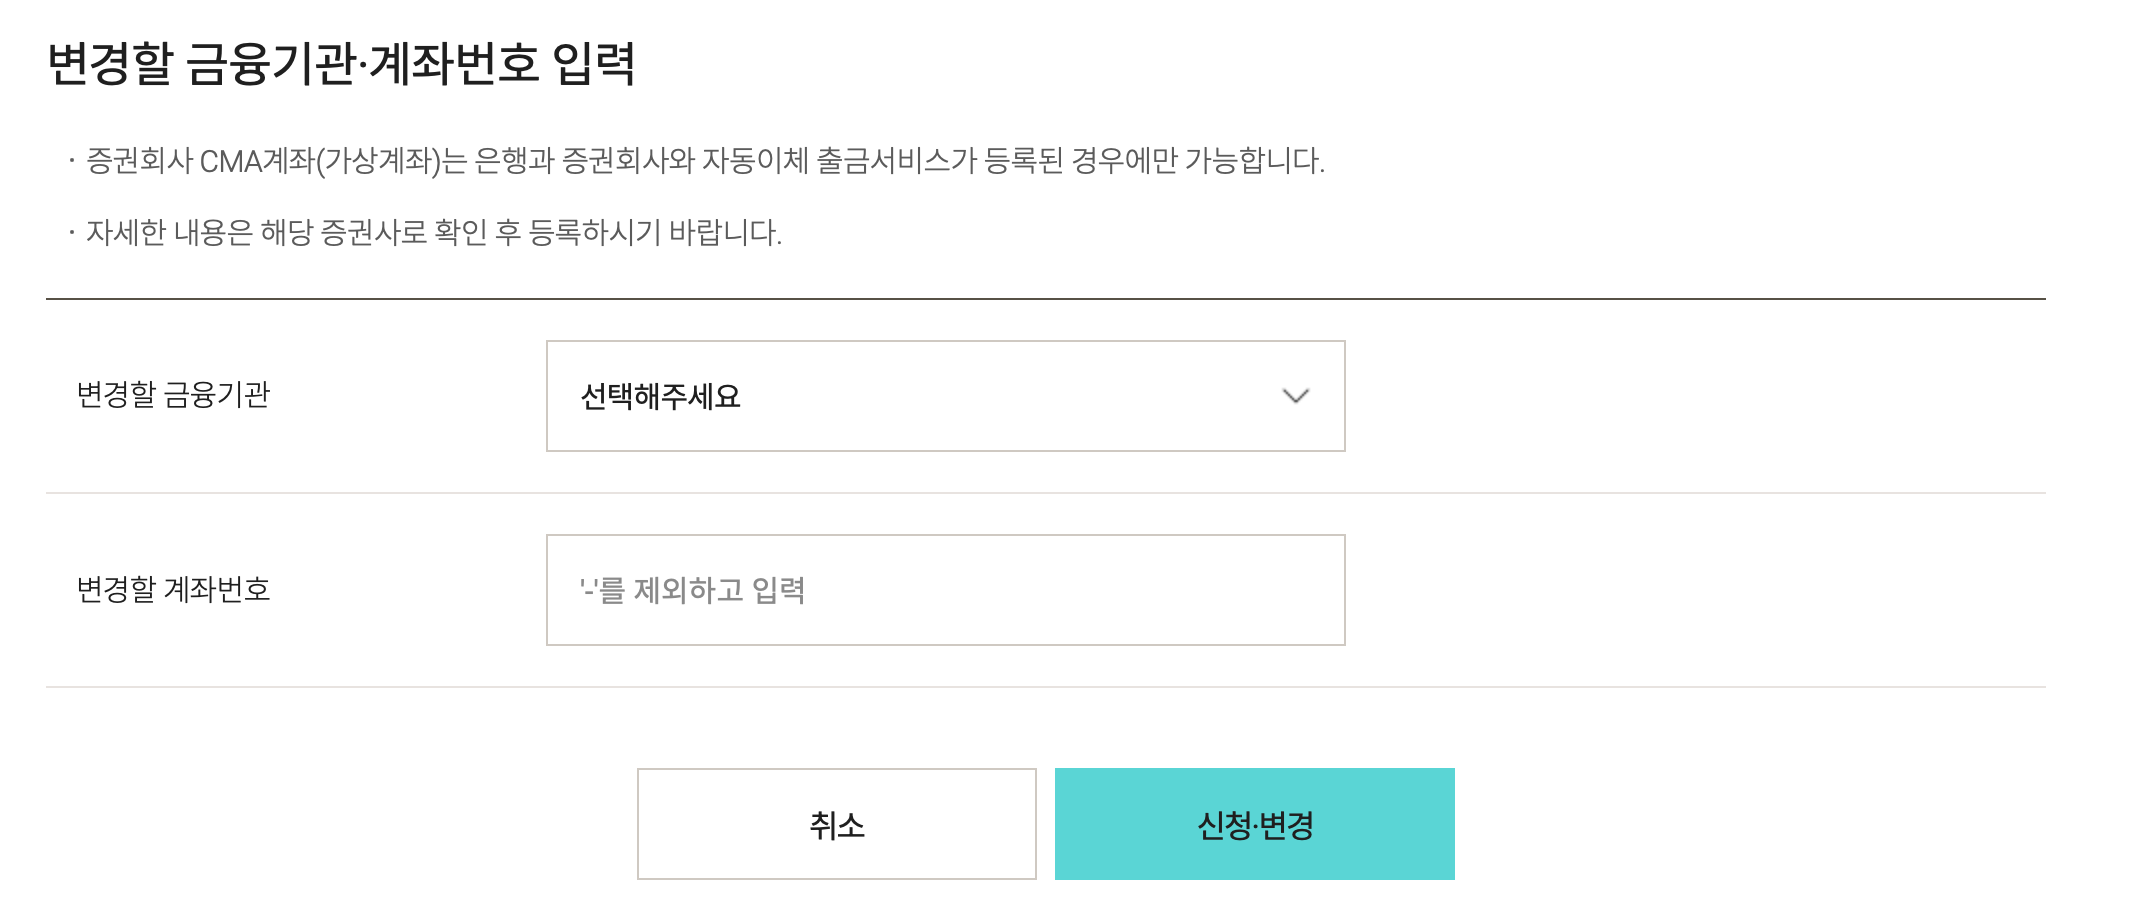Image resolution: width=2140 pixels, height=920 pixels.
Task: Click the word 가능합니다 ending the first notice
Action: coord(1254,161)
